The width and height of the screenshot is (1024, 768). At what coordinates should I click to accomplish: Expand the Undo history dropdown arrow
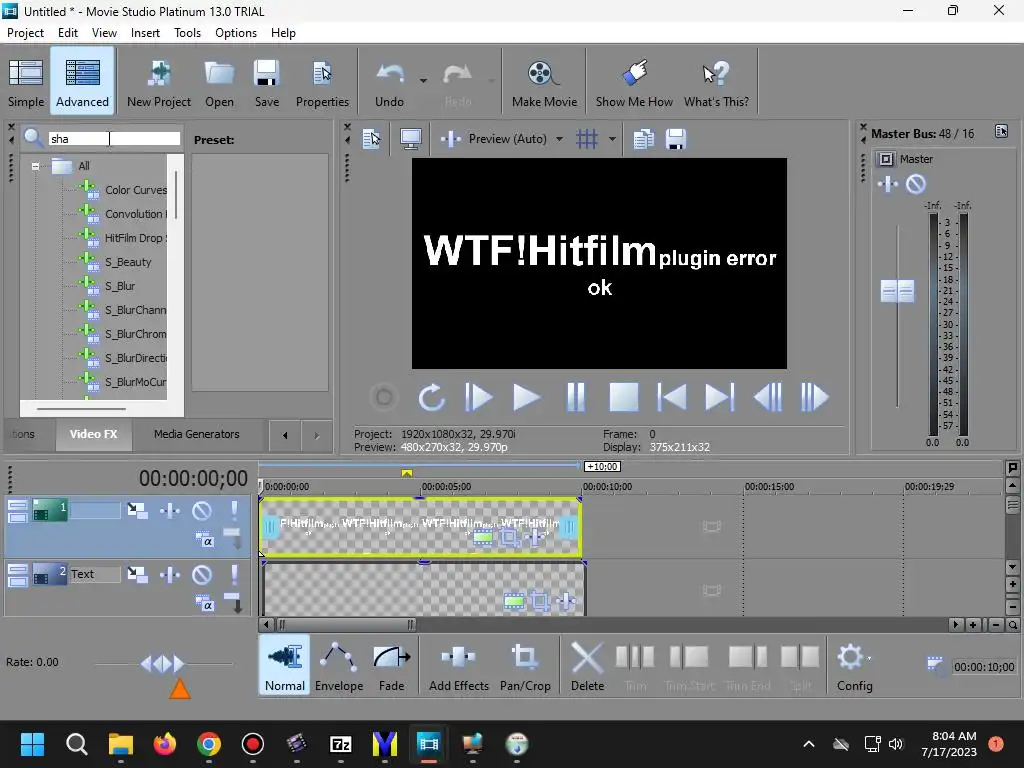[423, 81]
